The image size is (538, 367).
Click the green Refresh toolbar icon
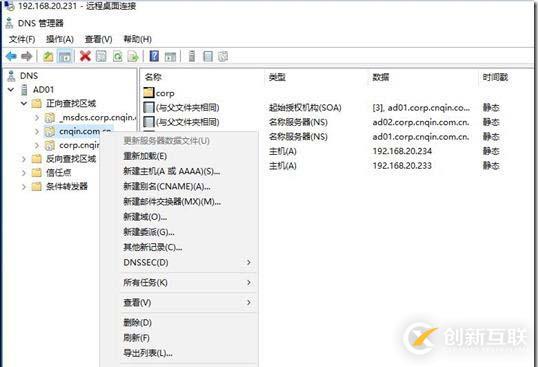(117, 56)
